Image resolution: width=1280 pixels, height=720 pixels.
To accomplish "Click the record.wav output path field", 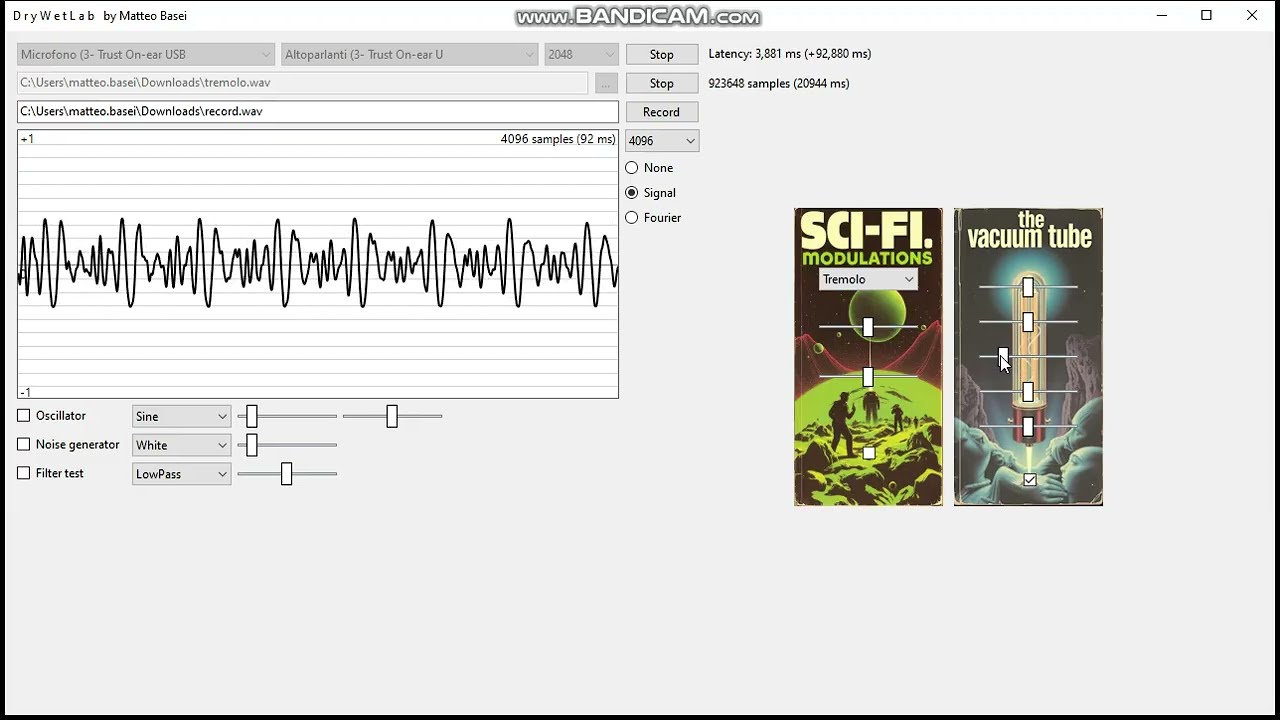I will pyautogui.click(x=318, y=112).
